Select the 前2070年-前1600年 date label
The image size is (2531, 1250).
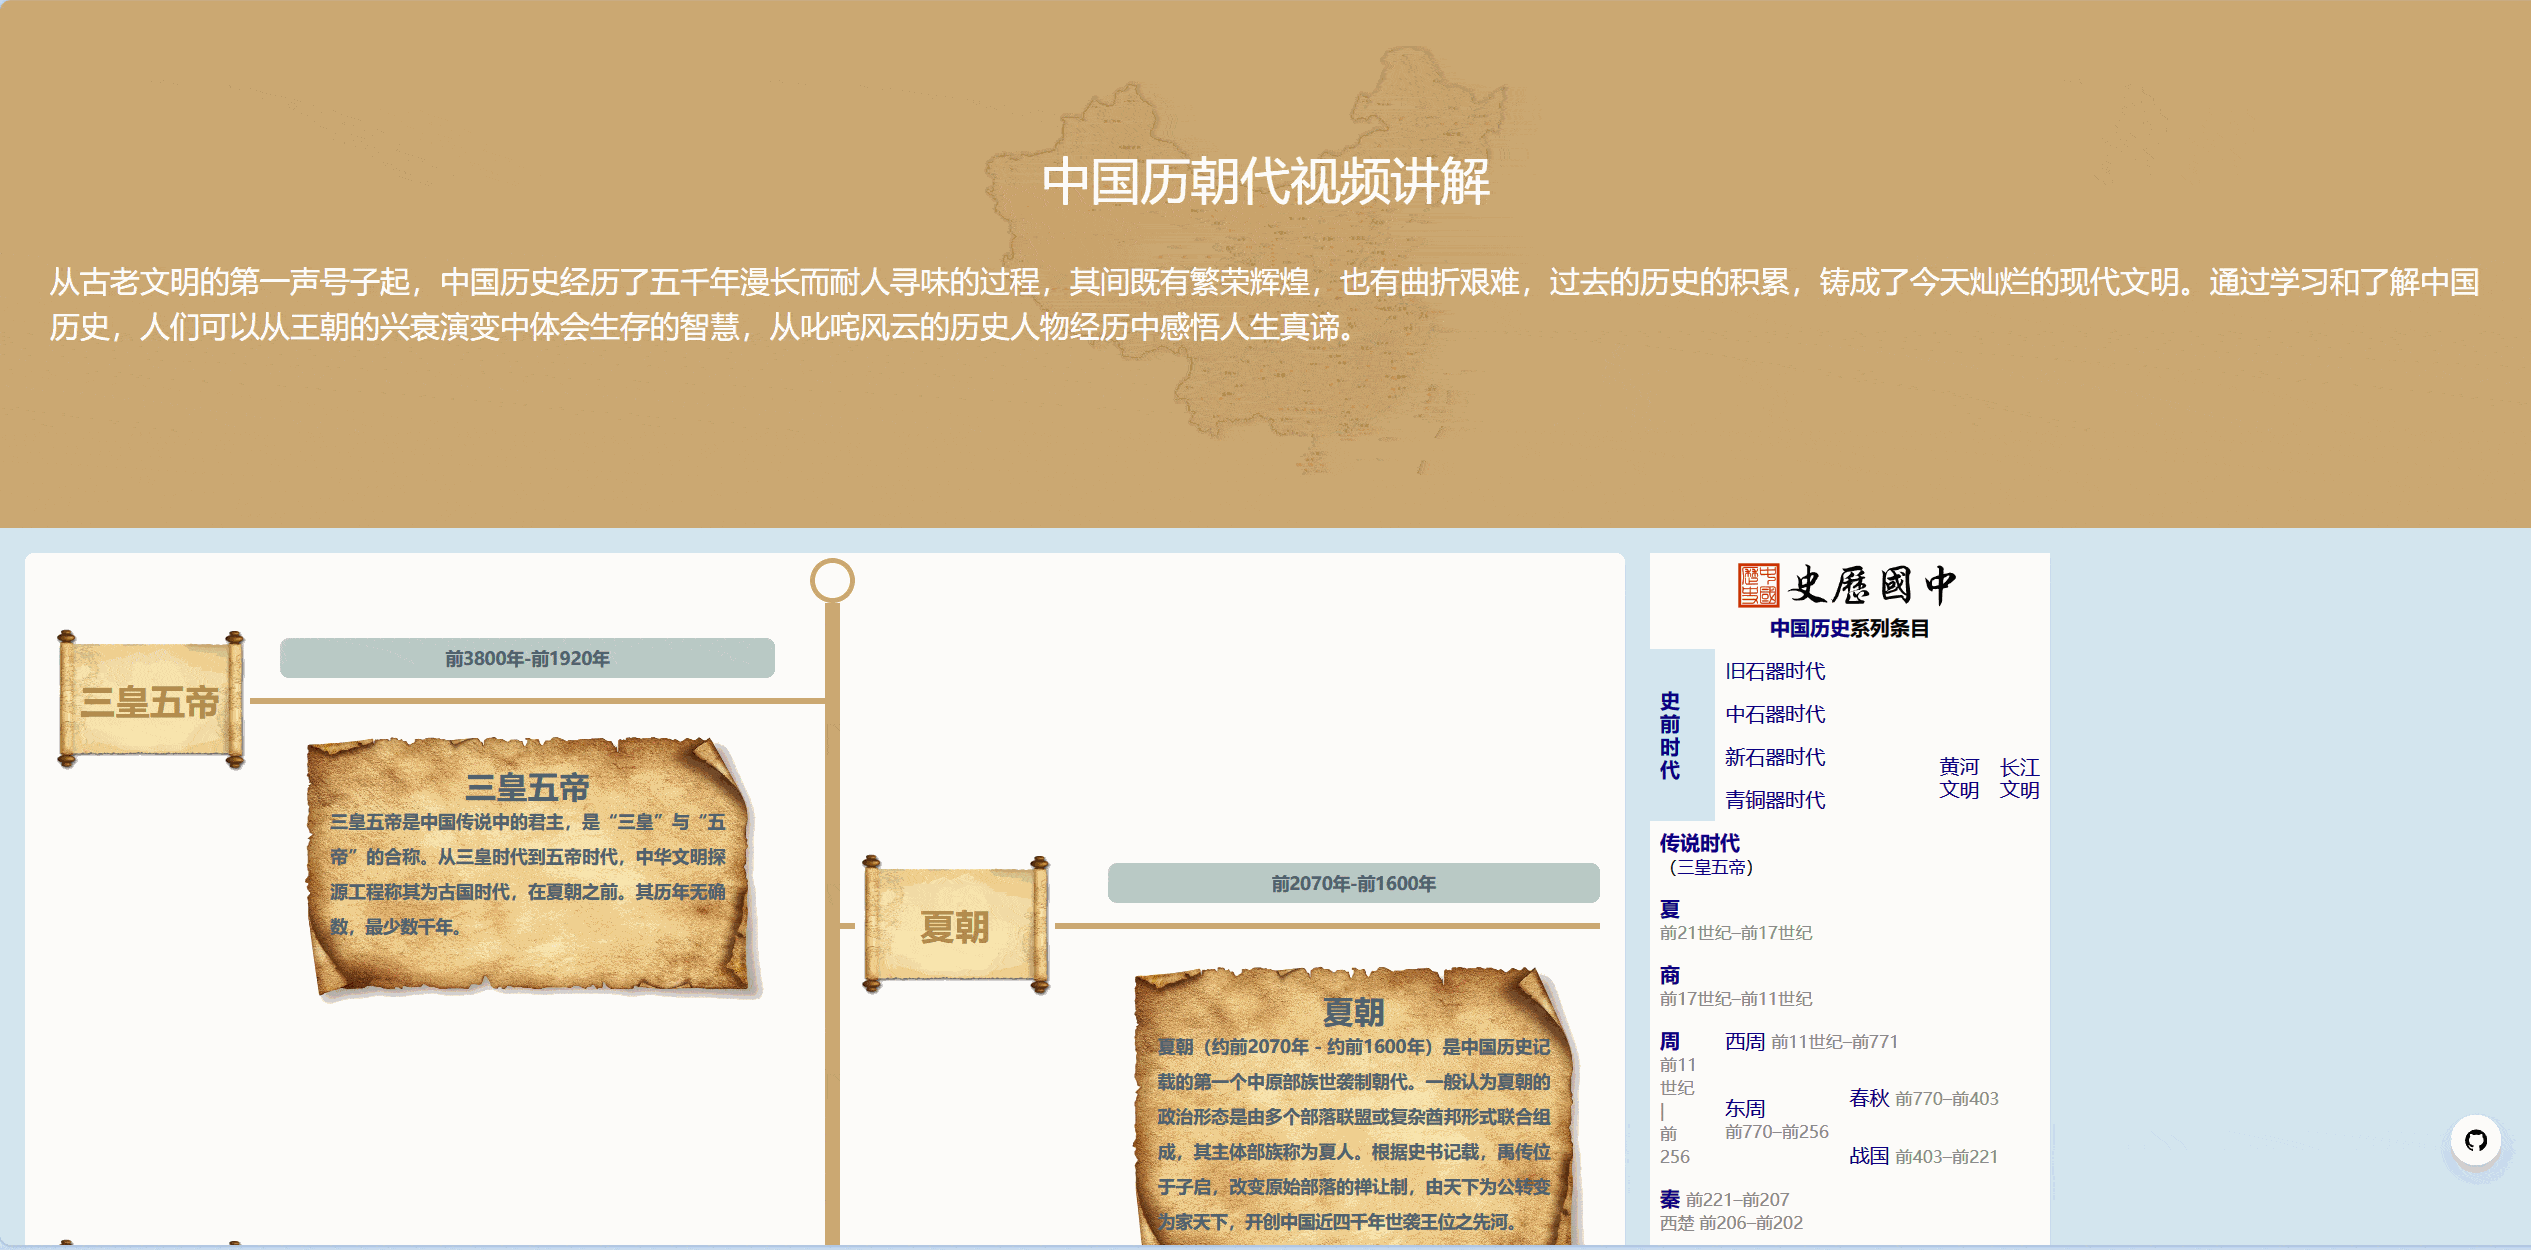pyautogui.click(x=1353, y=883)
